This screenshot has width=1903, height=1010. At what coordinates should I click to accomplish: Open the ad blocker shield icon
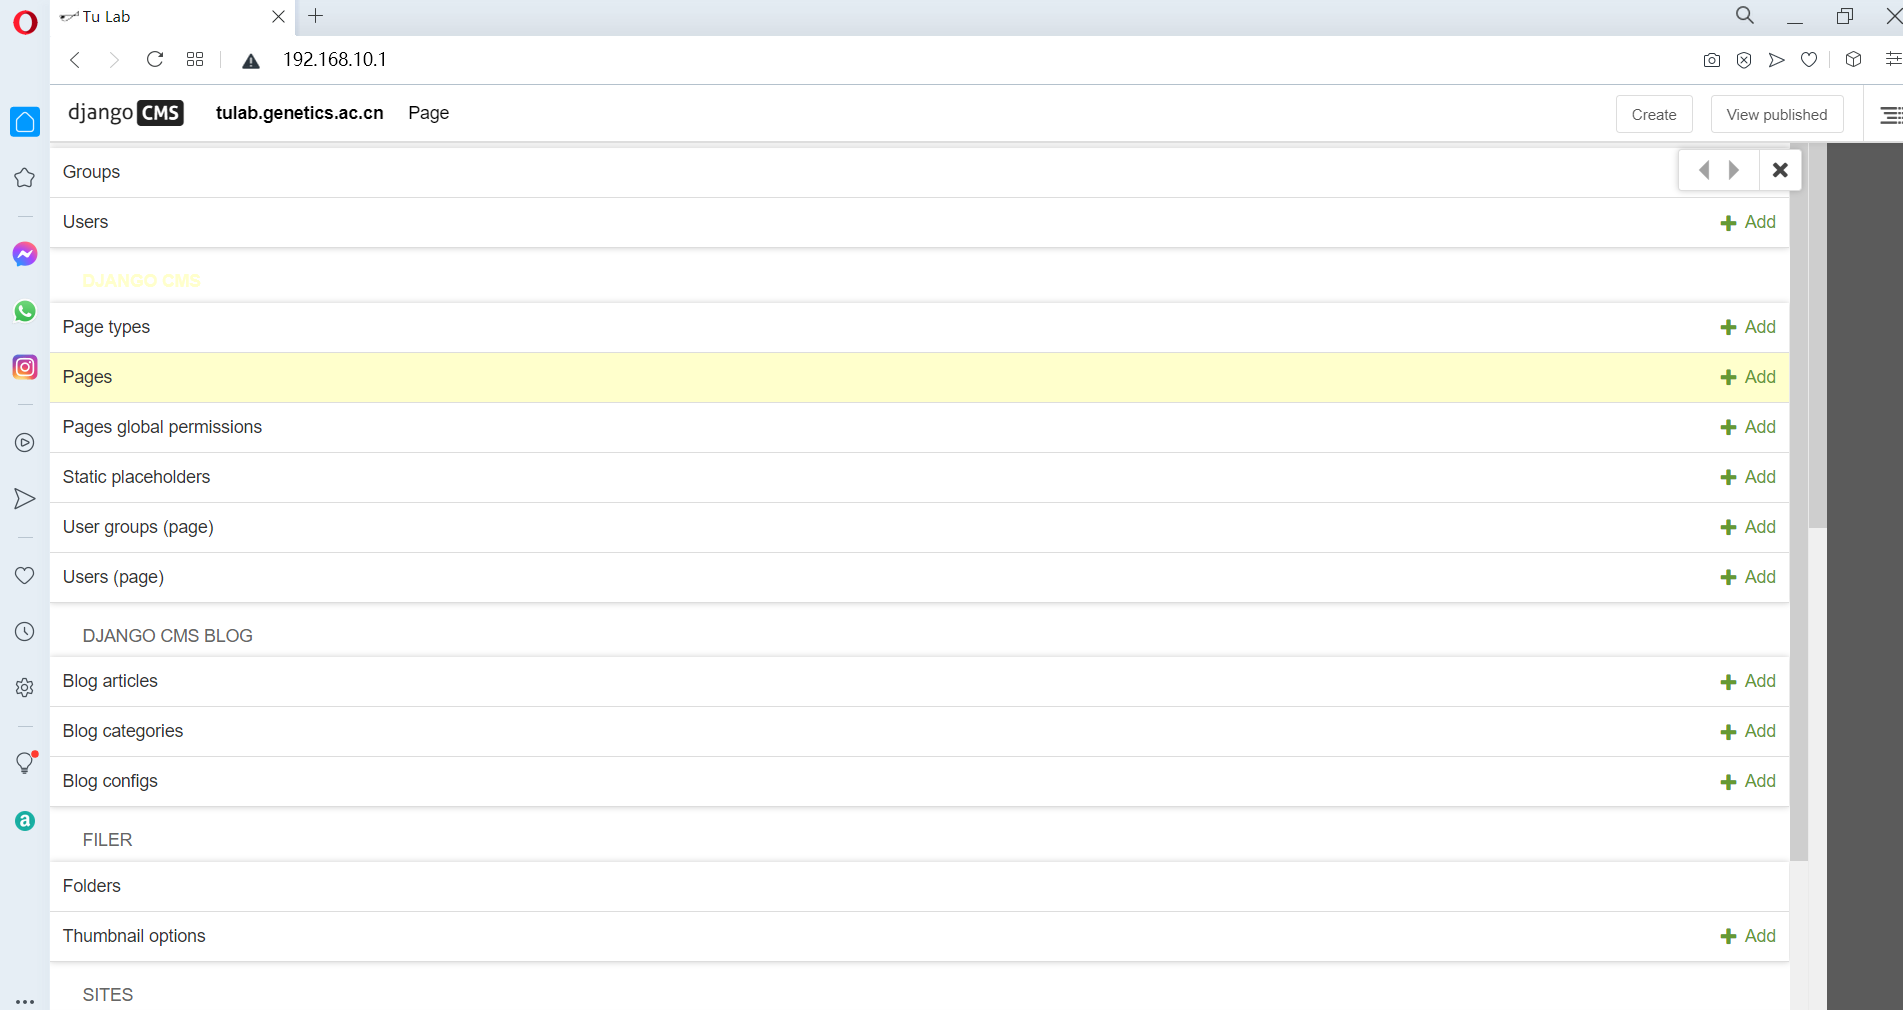[x=1744, y=60]
